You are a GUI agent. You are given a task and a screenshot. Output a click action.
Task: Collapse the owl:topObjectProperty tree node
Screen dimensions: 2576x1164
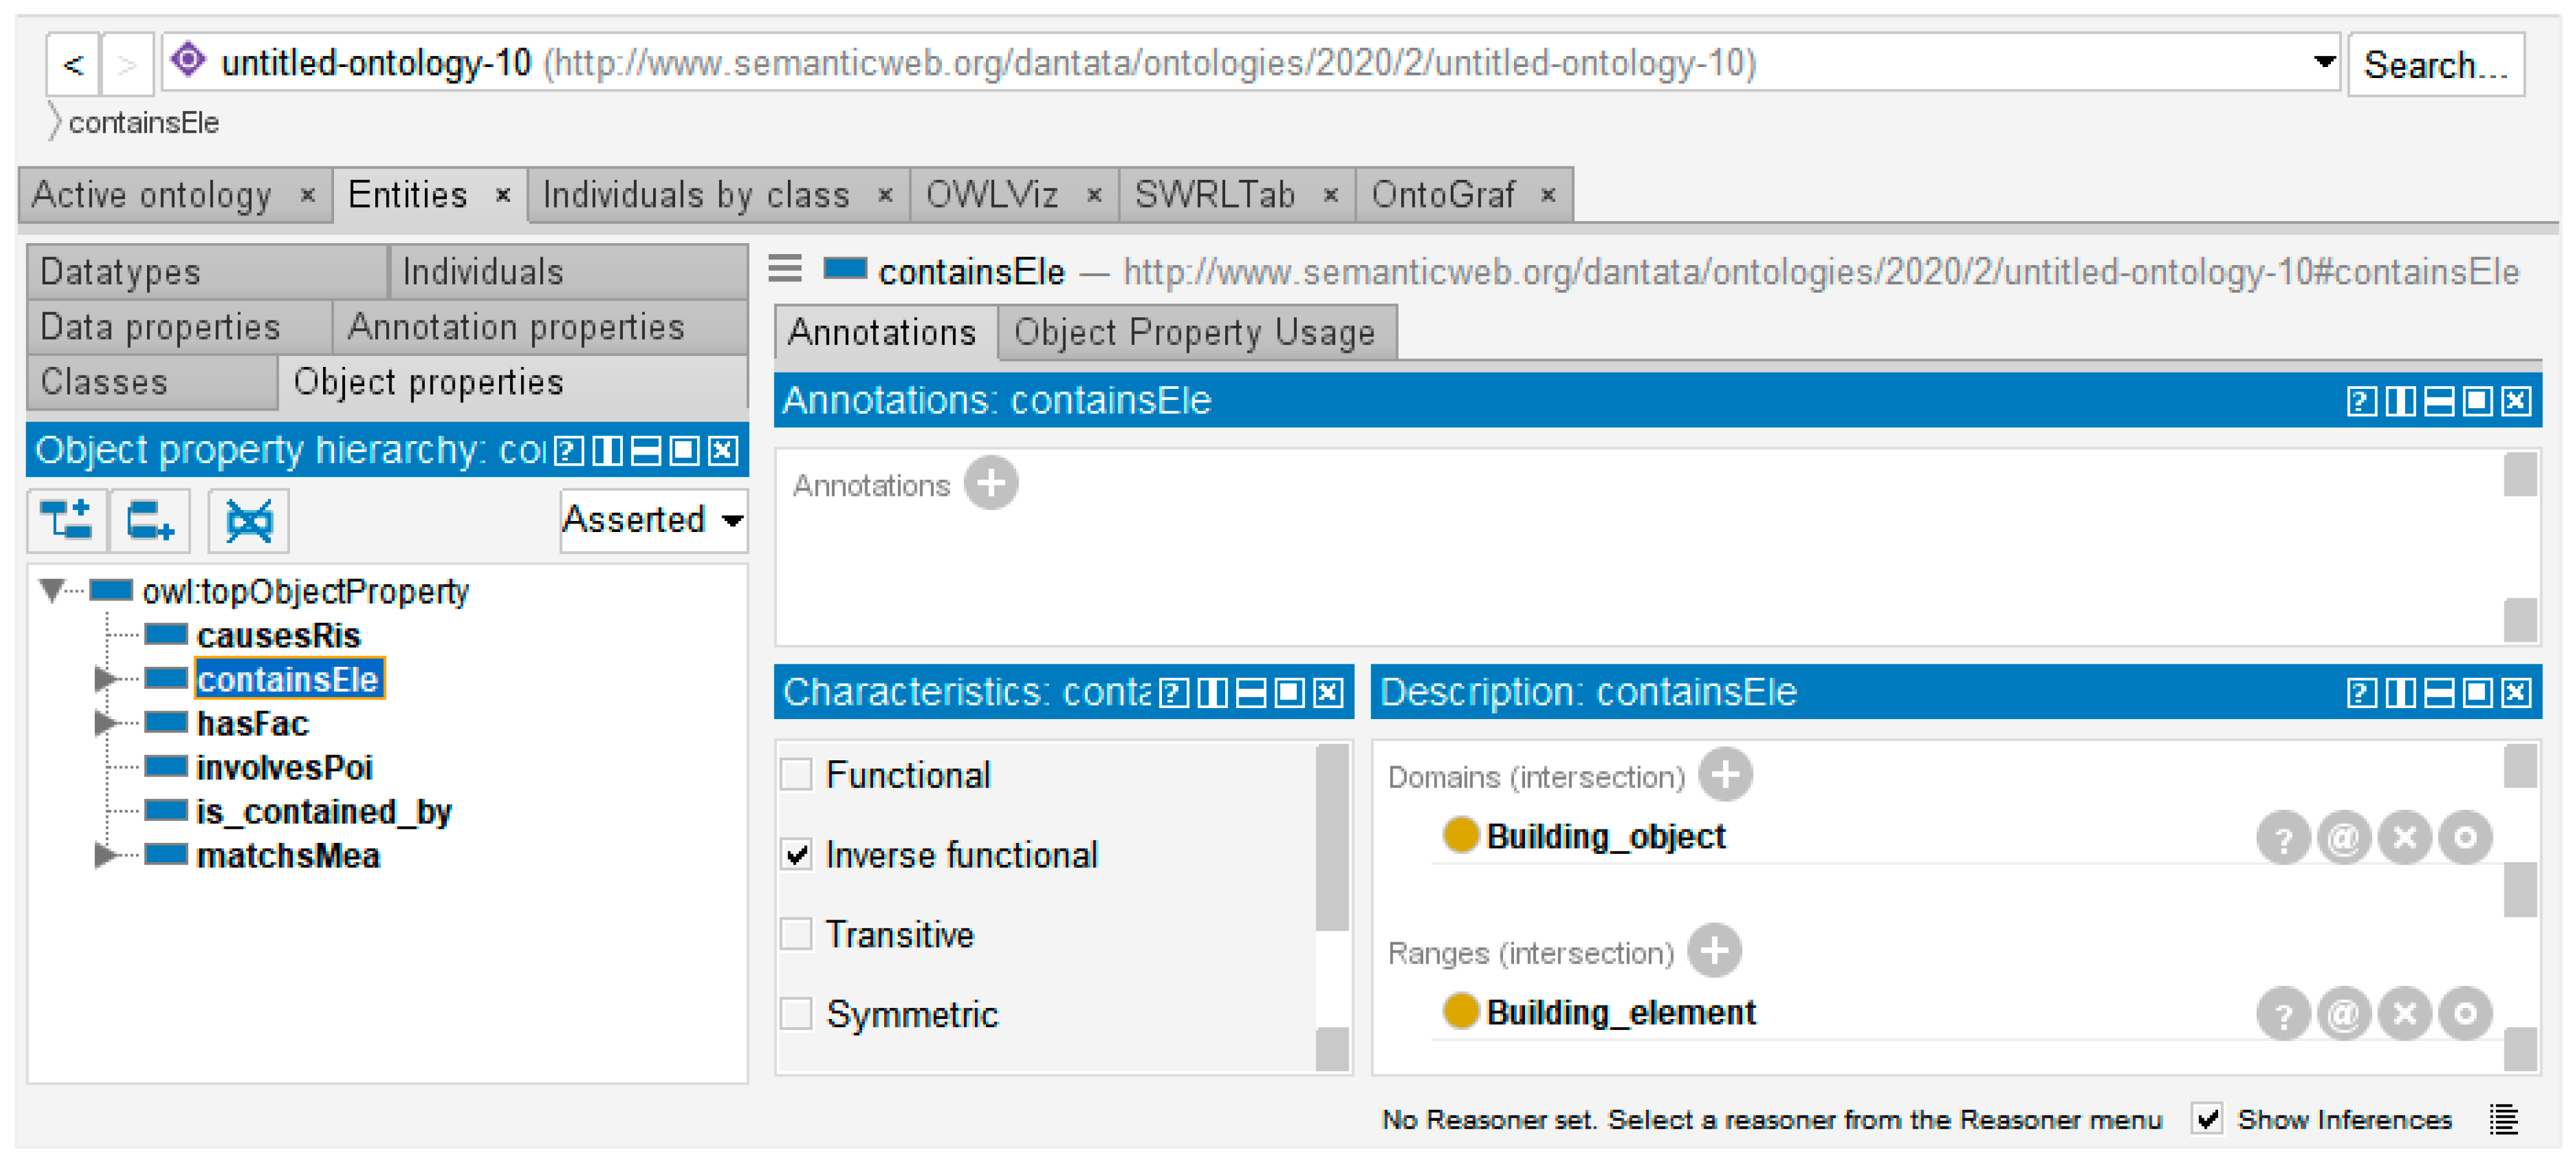[x=51, y=590]
